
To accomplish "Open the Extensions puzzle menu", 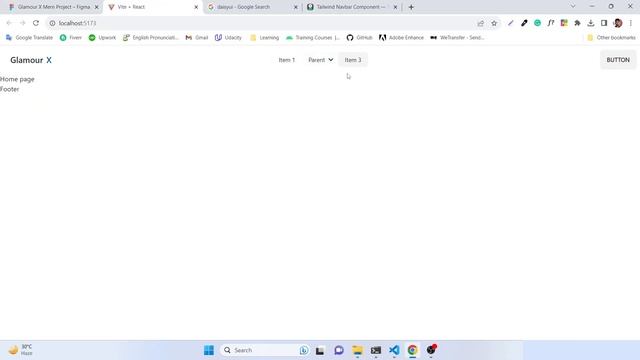I will click(577, 23).
